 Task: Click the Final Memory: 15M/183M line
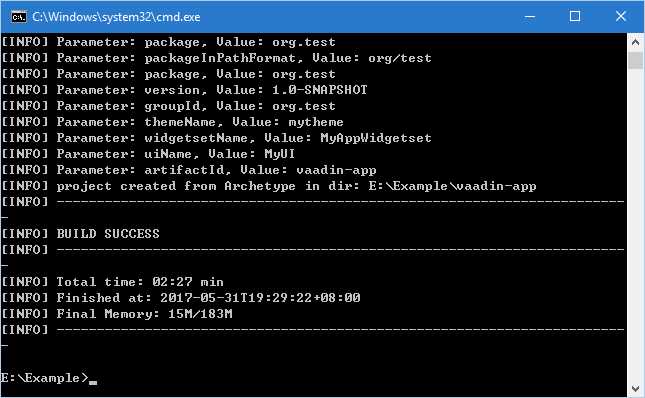117,314
